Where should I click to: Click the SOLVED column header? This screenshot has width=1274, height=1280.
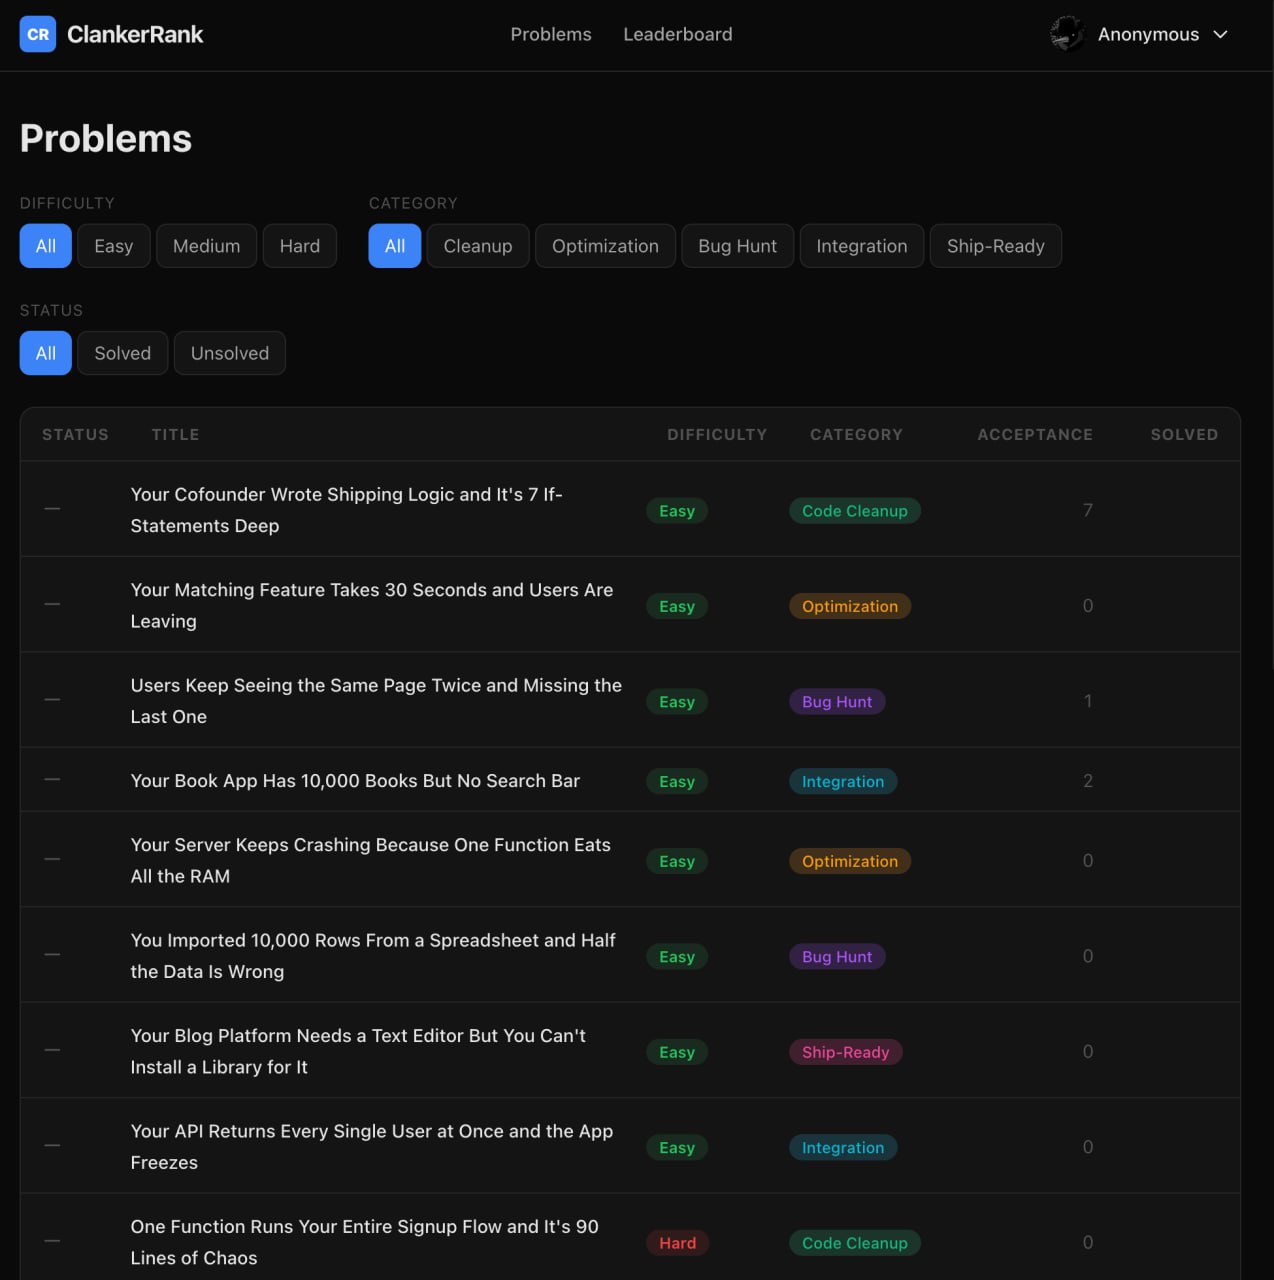(x=1184, y=435)
